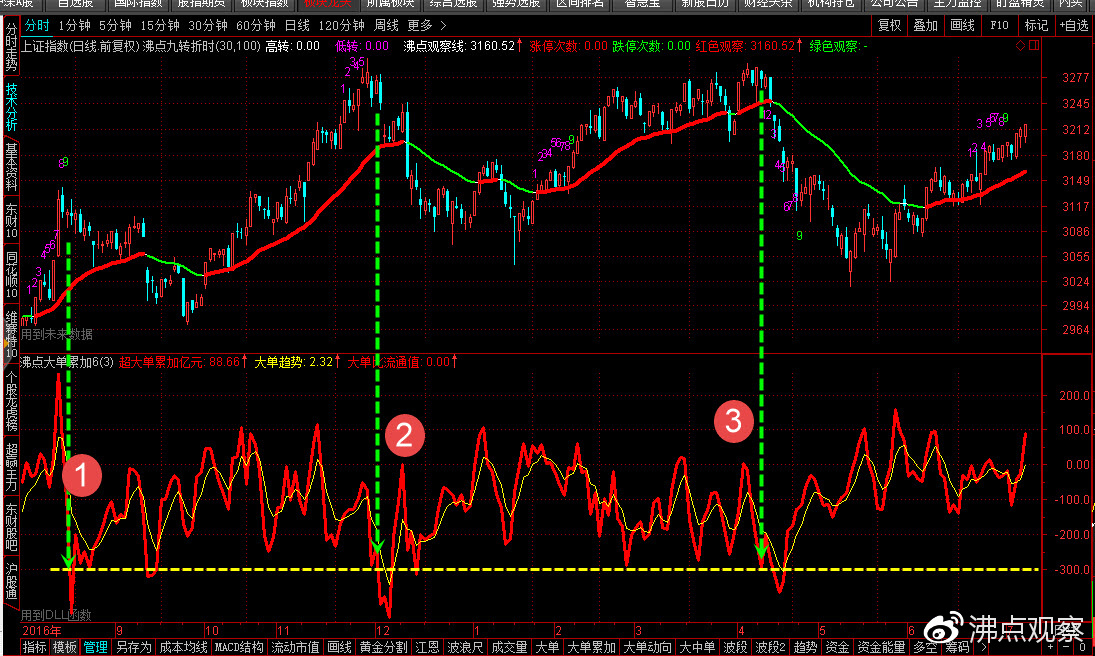Click the square window icon in chart header
Image resolution: width=1095 pixels, height=656 pixels.
(1034, 46)
